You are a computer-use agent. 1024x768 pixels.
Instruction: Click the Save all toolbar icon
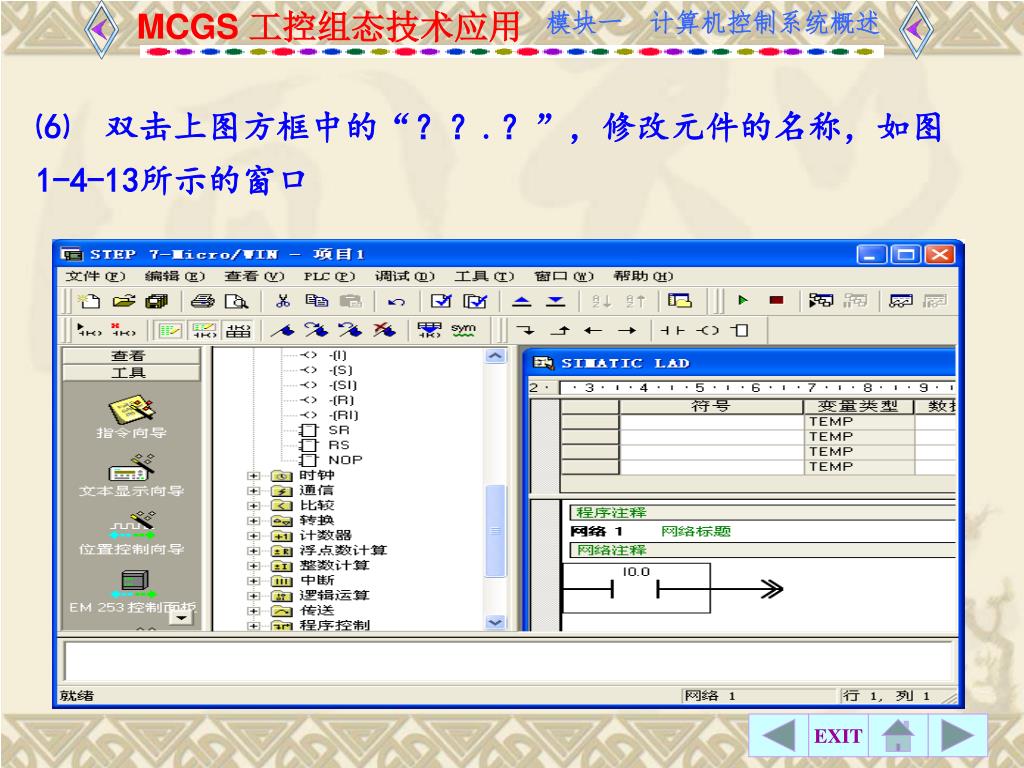[x=157, y=301]
